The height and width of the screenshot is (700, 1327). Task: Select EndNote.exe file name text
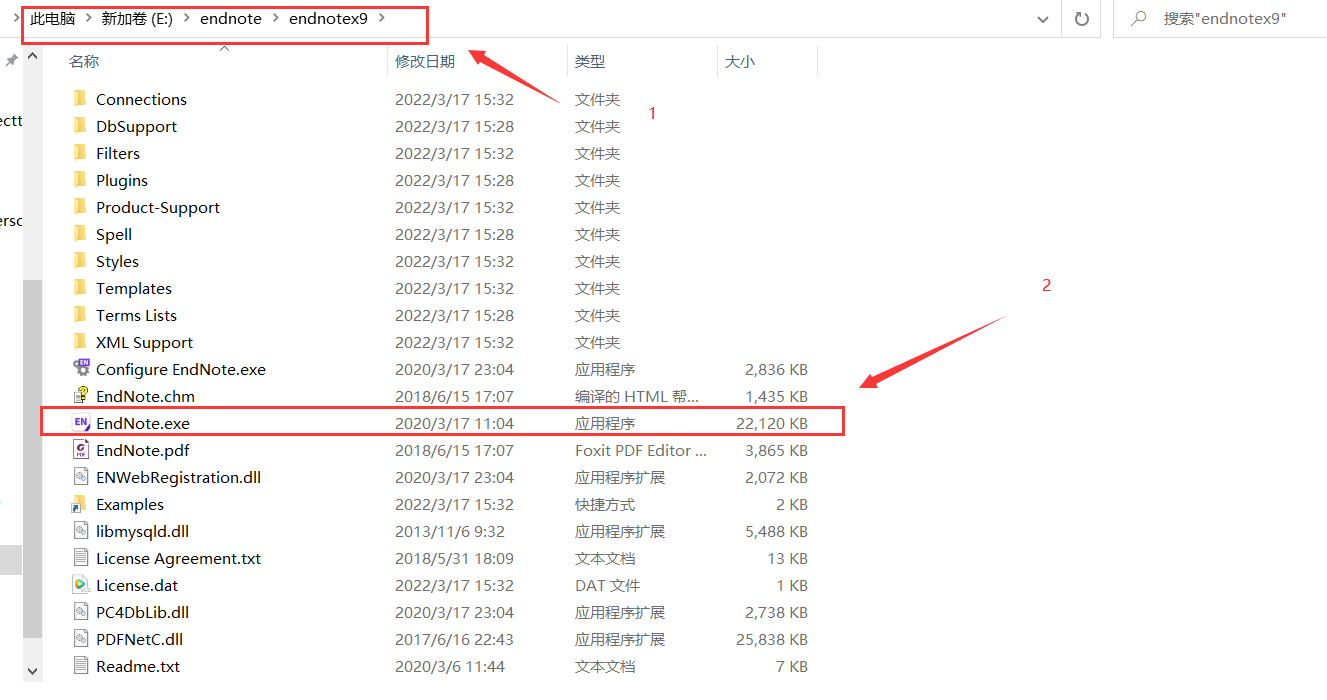pos(143,423)
